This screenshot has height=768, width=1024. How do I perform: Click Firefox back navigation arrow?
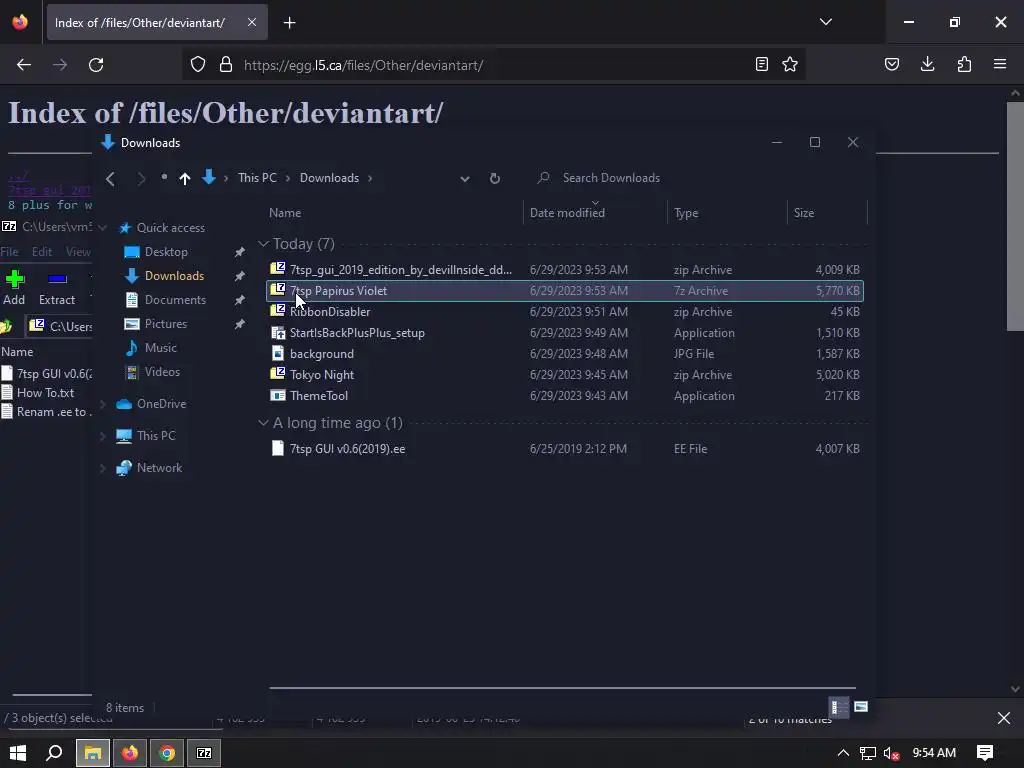[x=24, y=65]
